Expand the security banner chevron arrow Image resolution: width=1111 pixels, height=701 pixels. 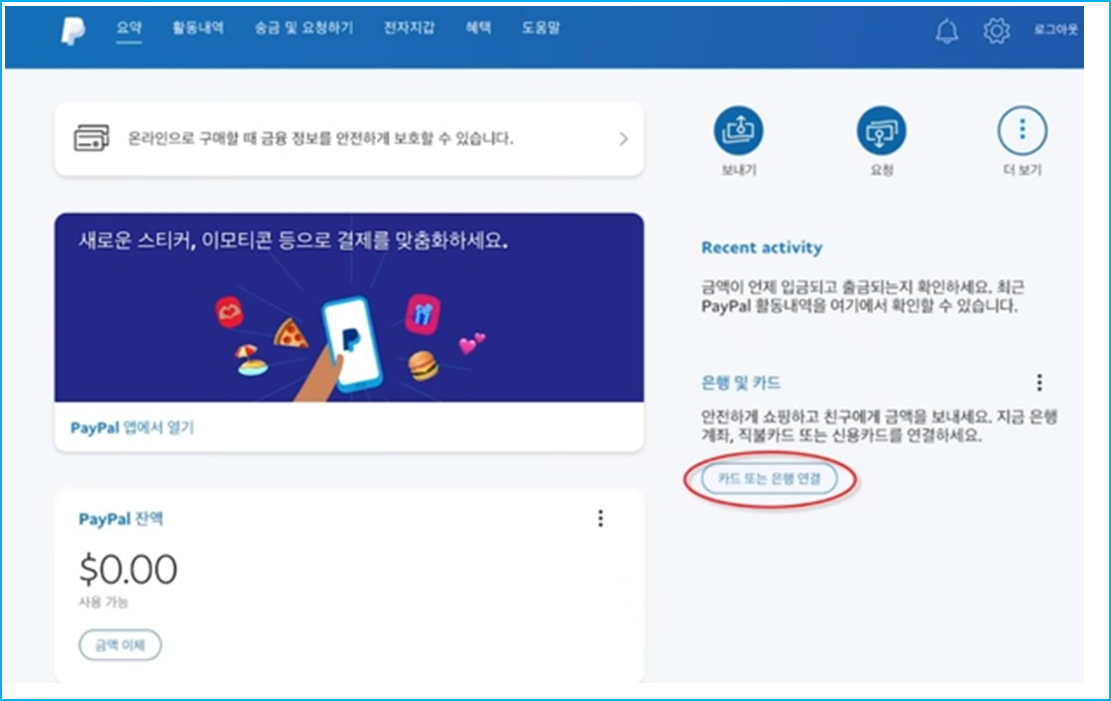coord(624,138)
